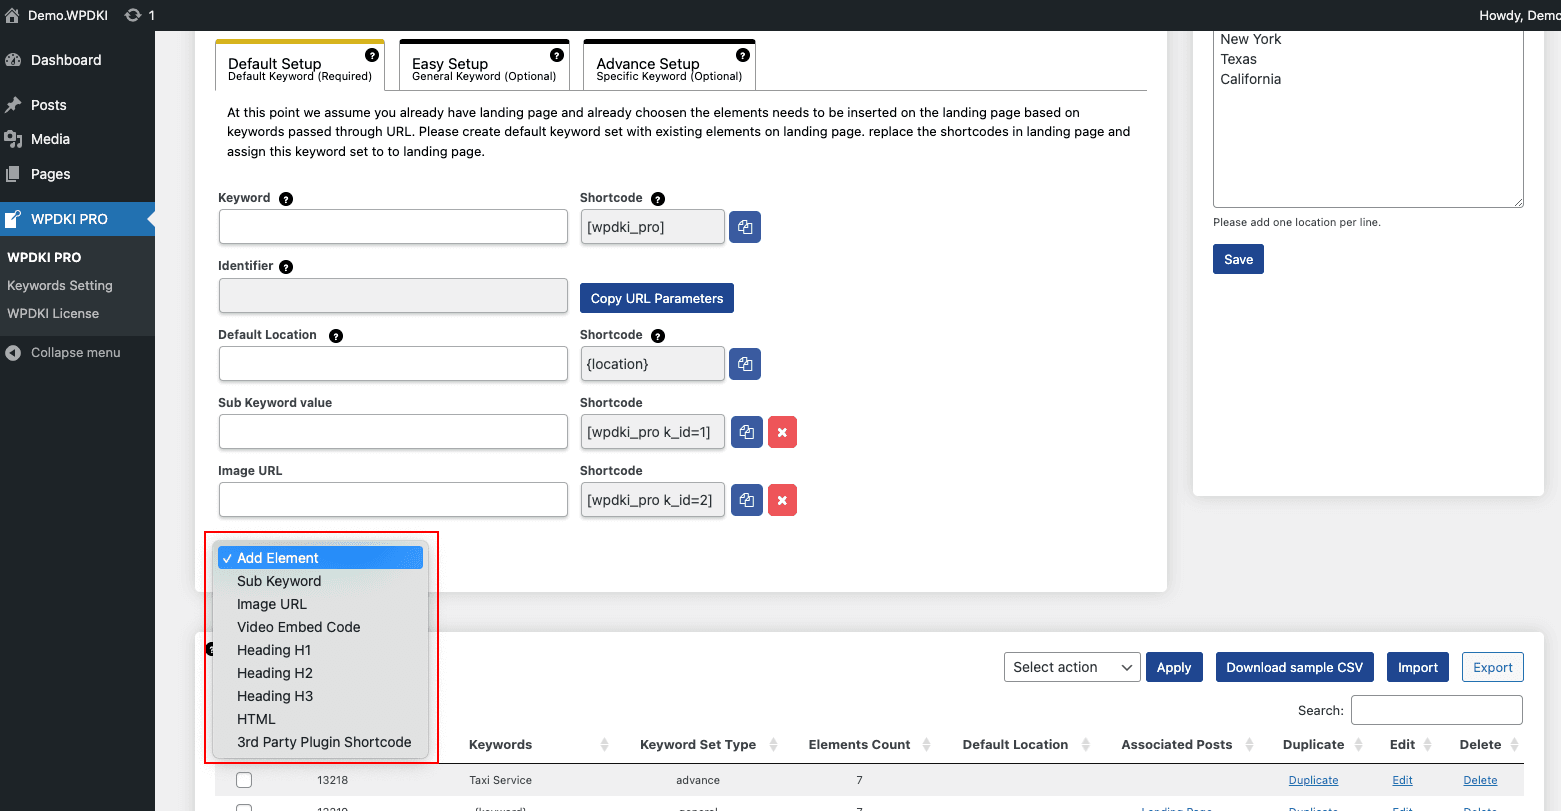Screen dimensions: 1561x811
Task: Click the Apply button
Action: [1174, 667]
